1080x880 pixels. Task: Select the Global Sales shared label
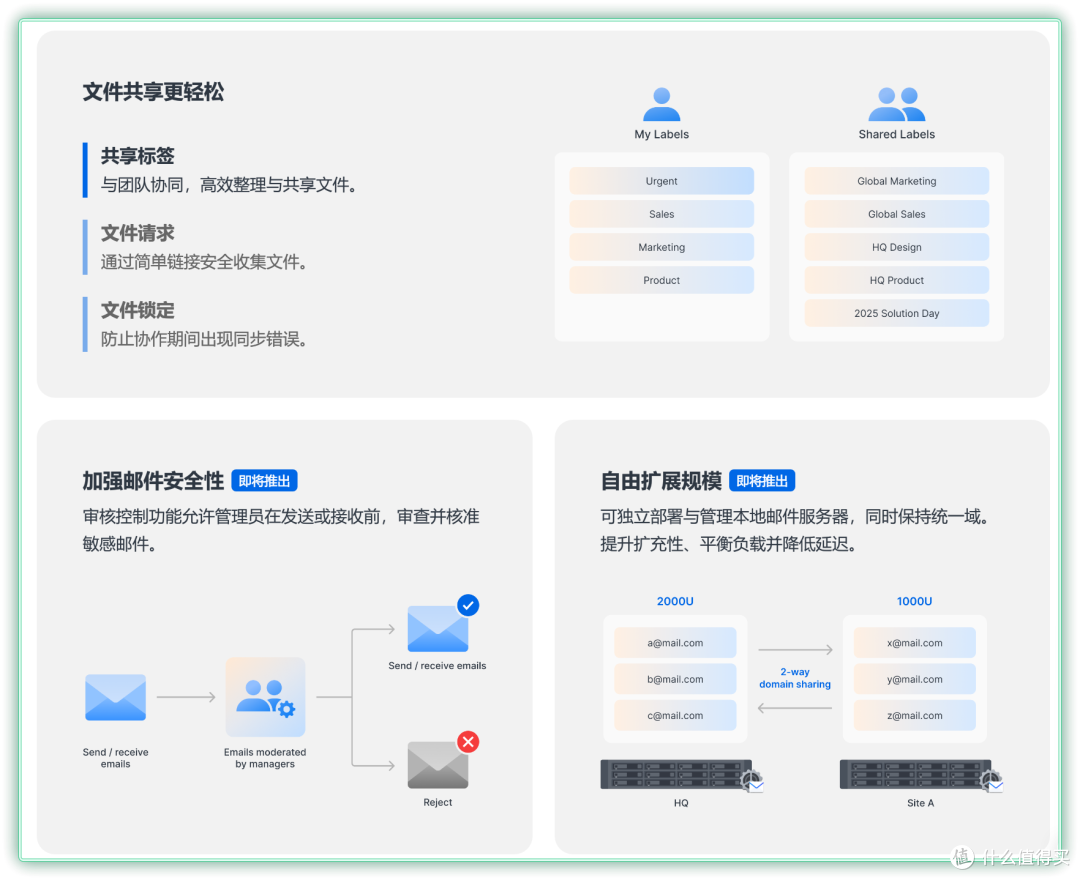(x=897, y=214)
